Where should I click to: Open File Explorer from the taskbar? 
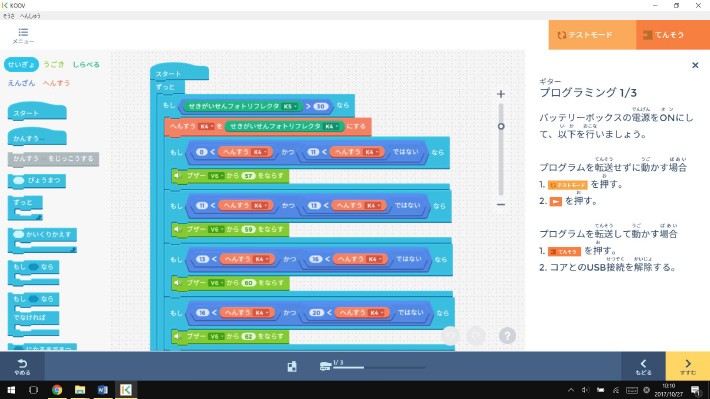80,390
